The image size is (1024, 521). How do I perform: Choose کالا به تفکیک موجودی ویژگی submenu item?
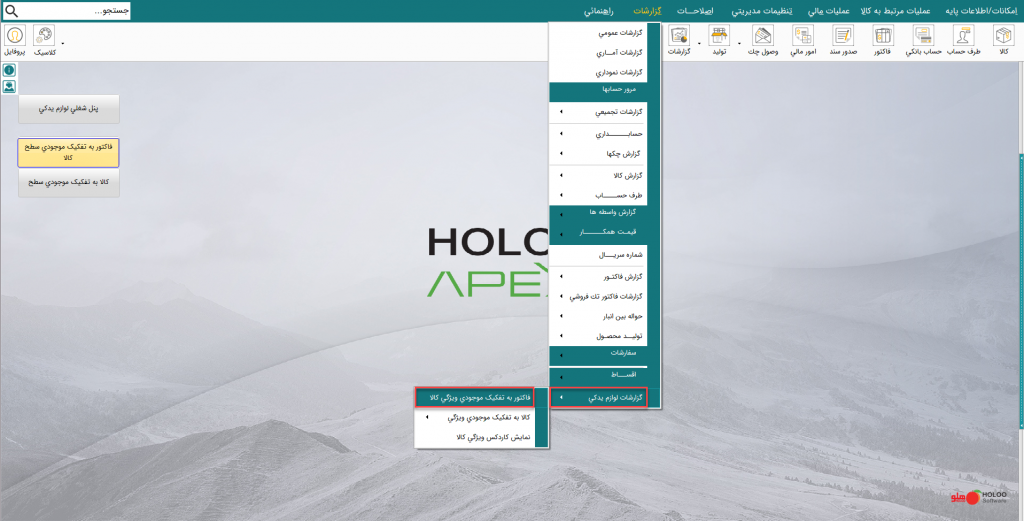tap(475, 417)
